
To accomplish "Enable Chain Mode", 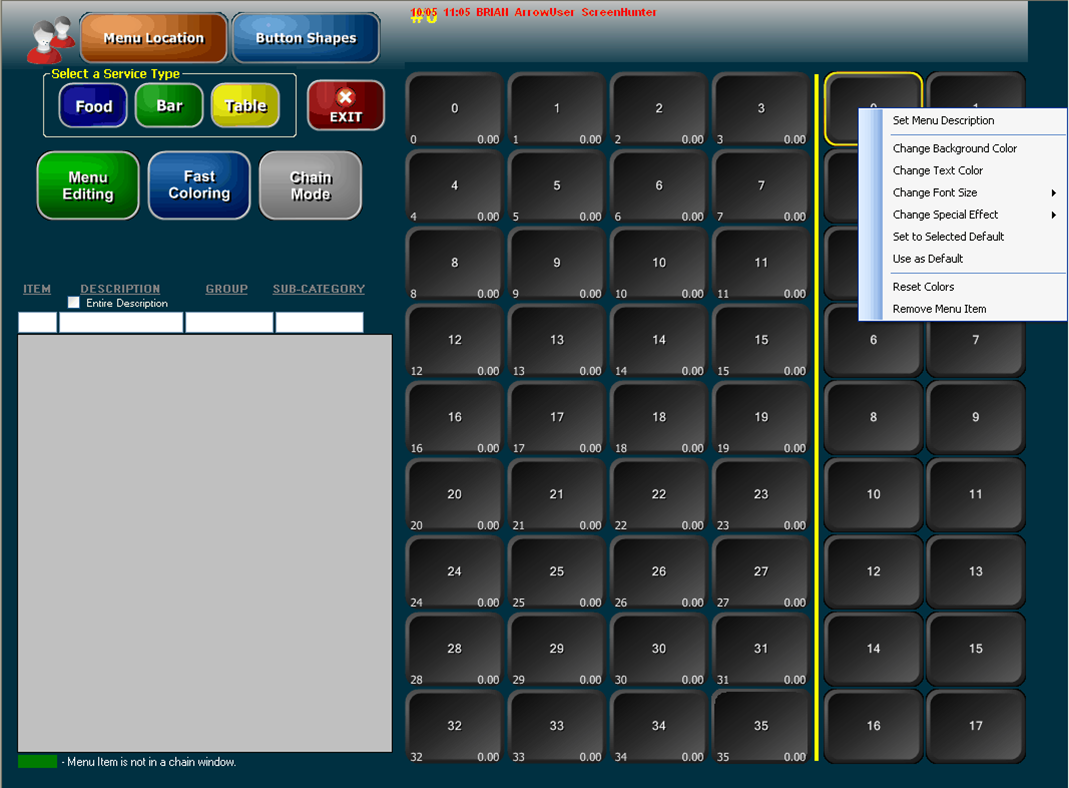I will click(311, 185).
